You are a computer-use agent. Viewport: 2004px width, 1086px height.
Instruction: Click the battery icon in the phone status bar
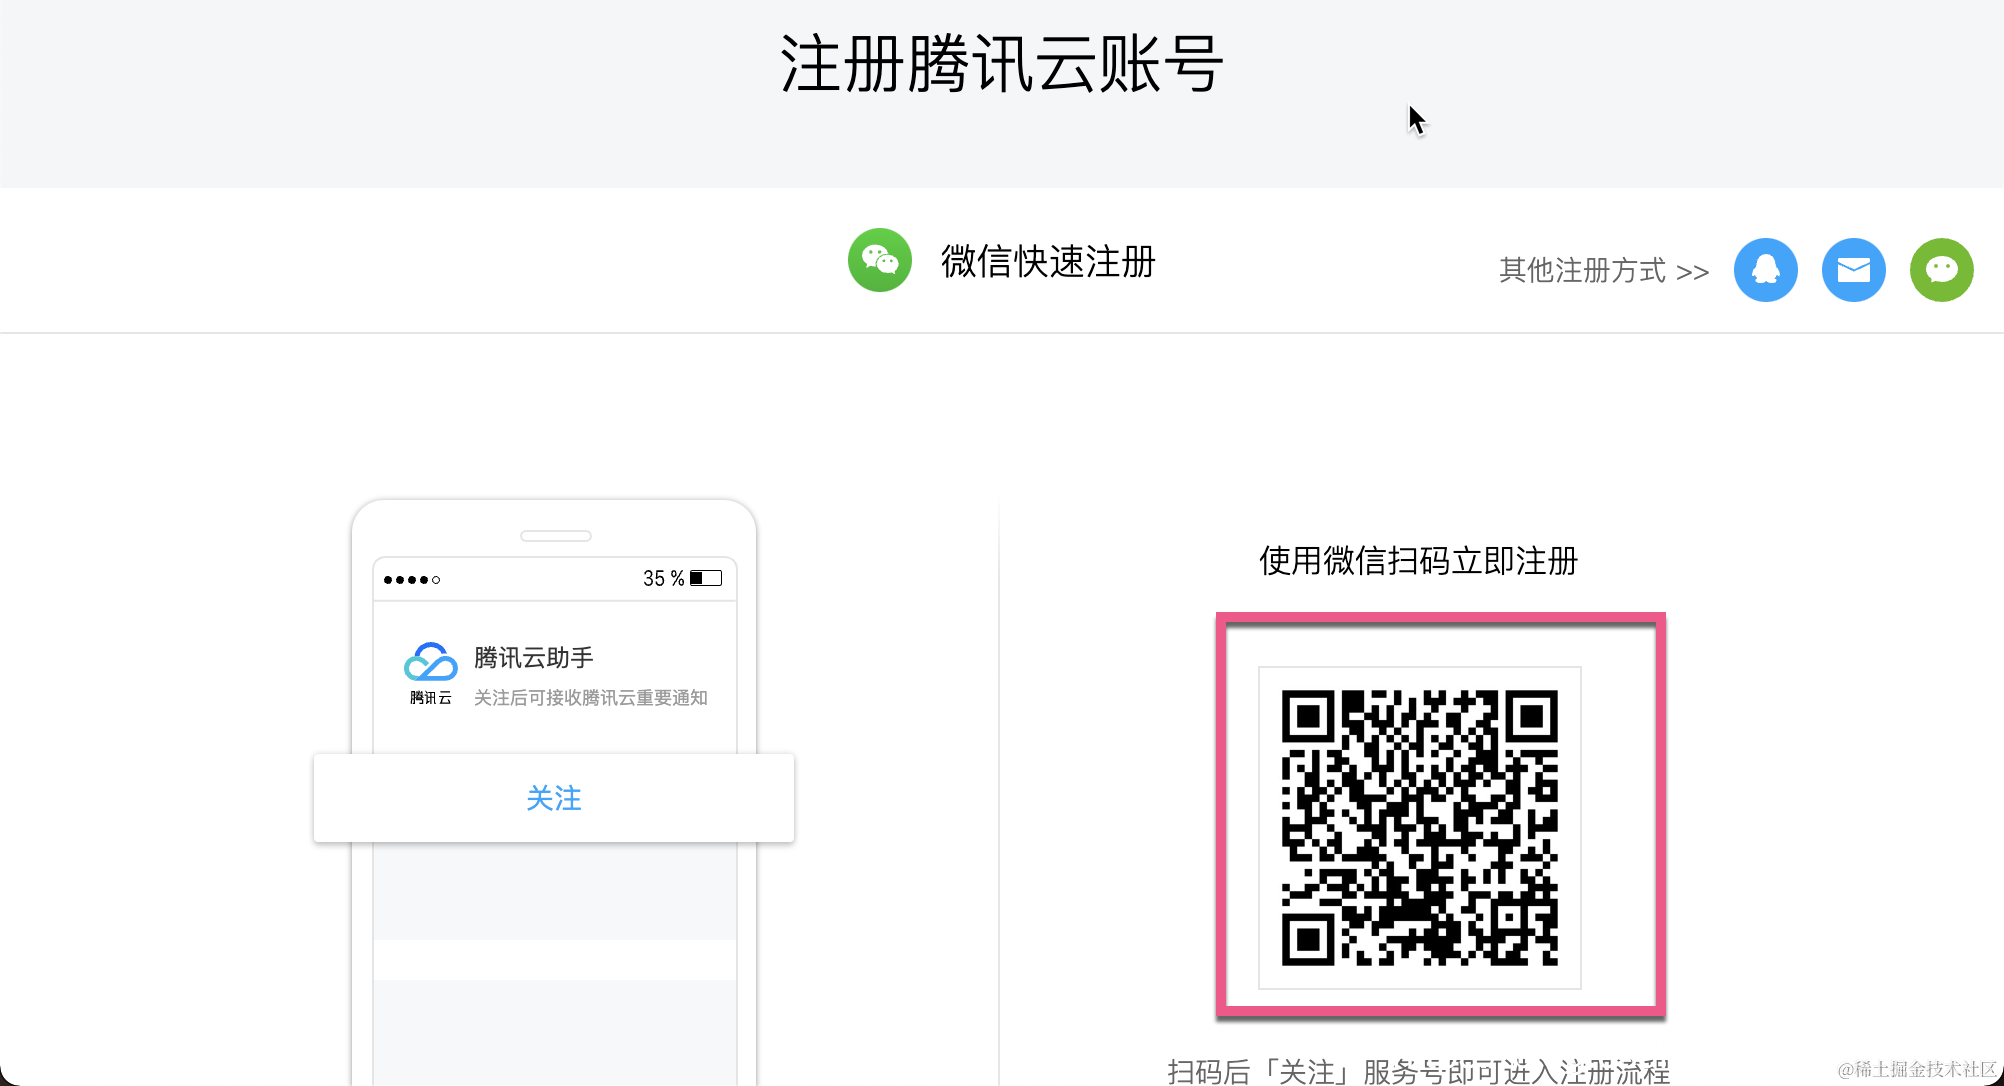[x=706, y=578]
